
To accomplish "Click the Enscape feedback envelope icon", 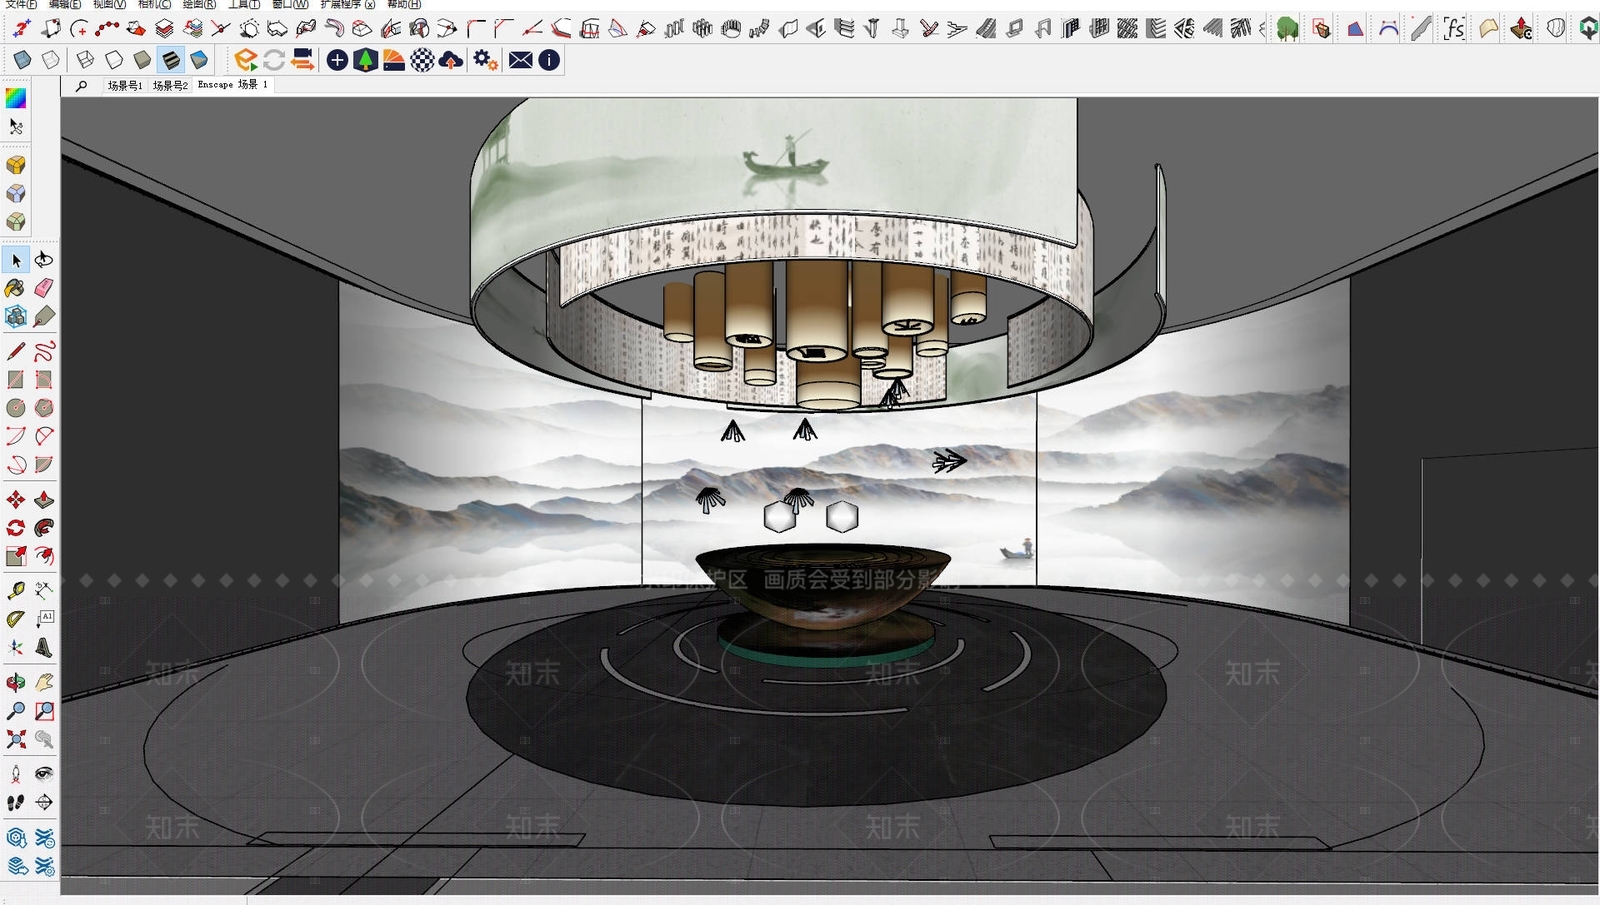I will coord(521,60).
